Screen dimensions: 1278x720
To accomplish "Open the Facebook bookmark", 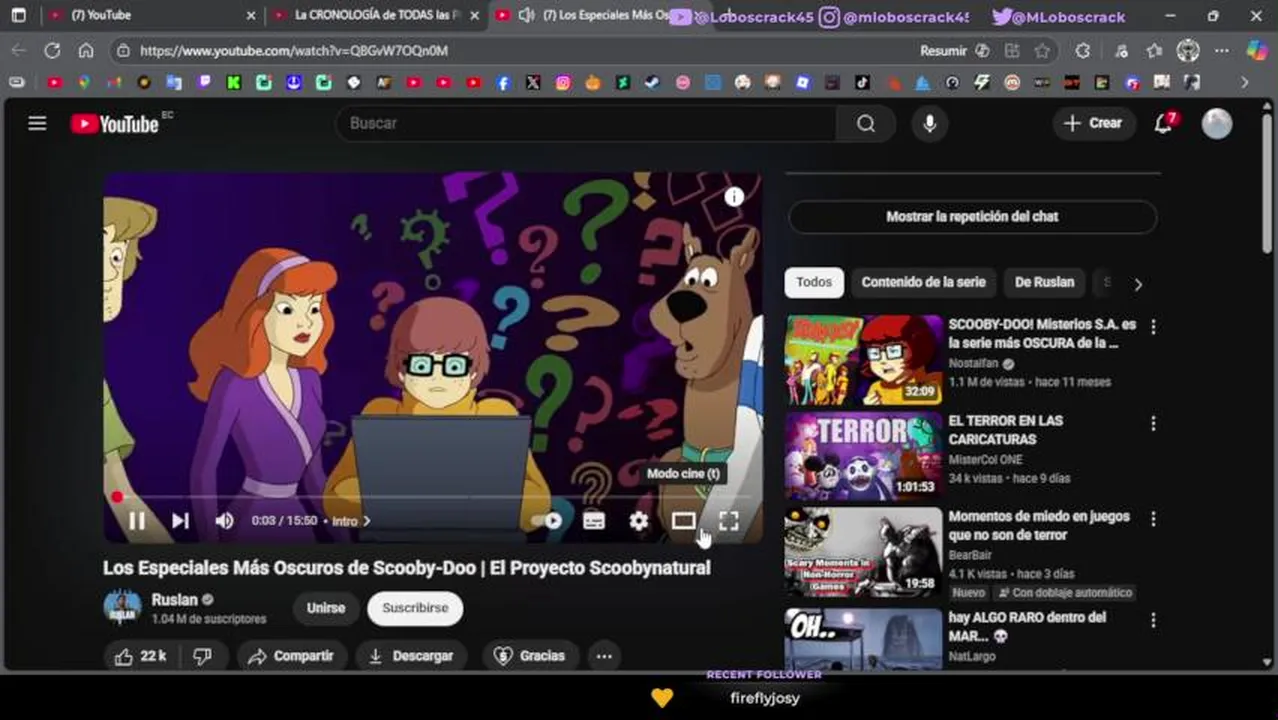I will click(503, 83).
